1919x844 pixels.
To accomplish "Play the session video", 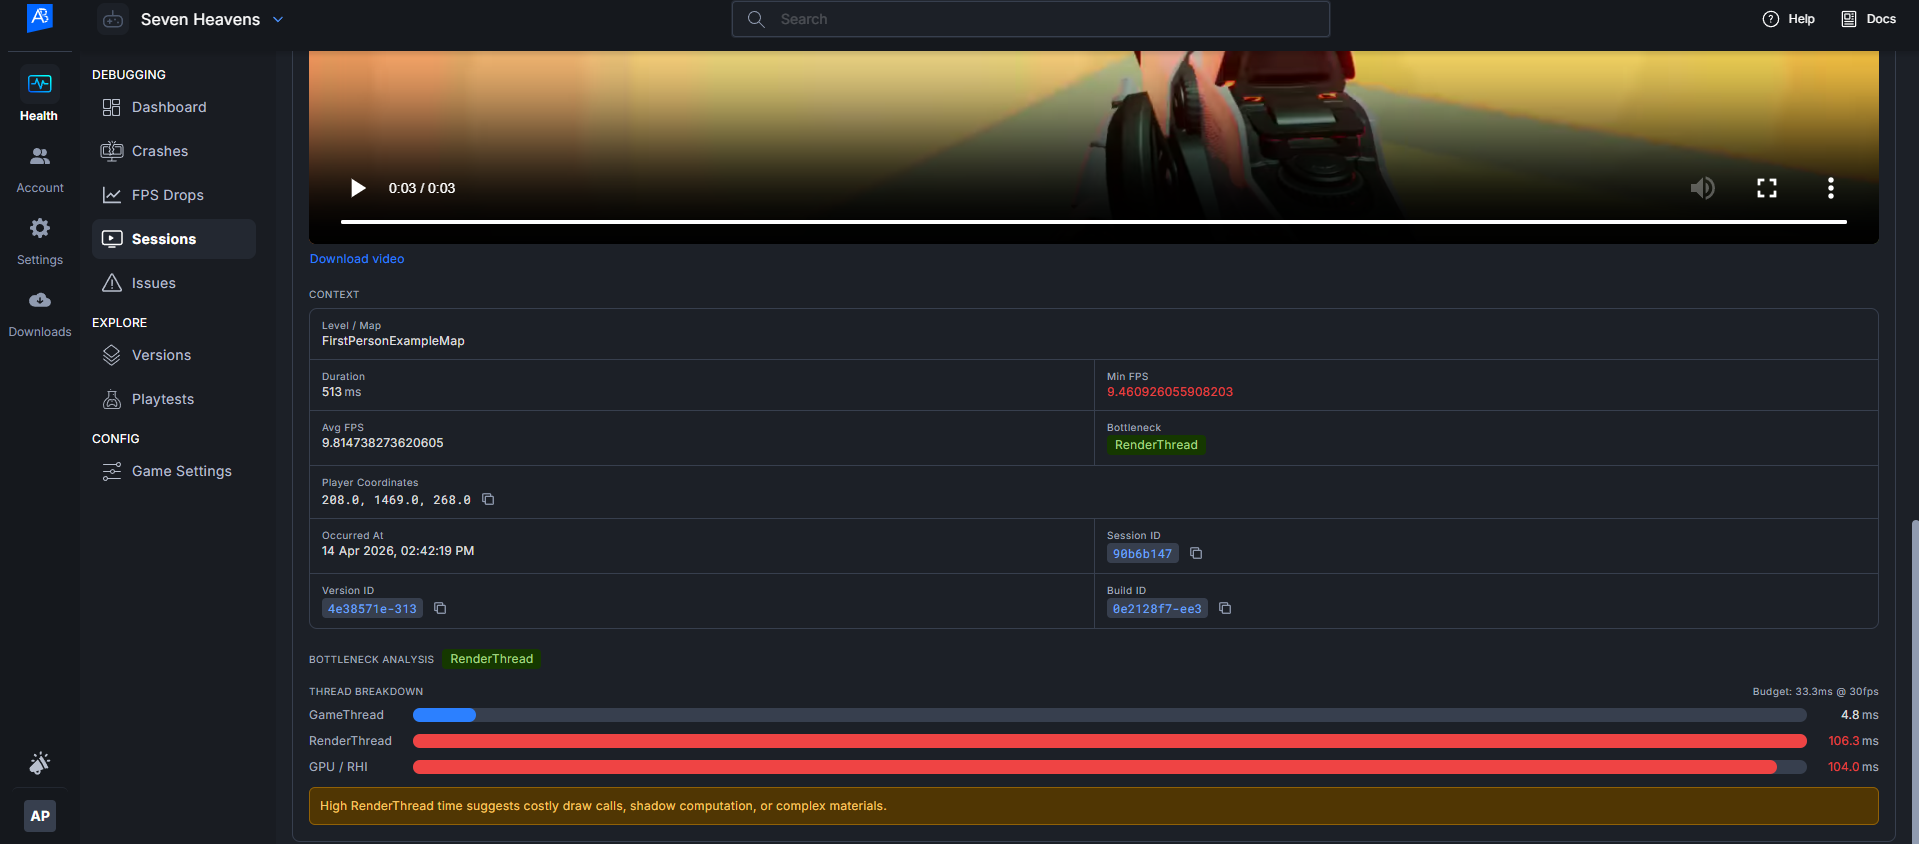I will click(x=358, y=188).
